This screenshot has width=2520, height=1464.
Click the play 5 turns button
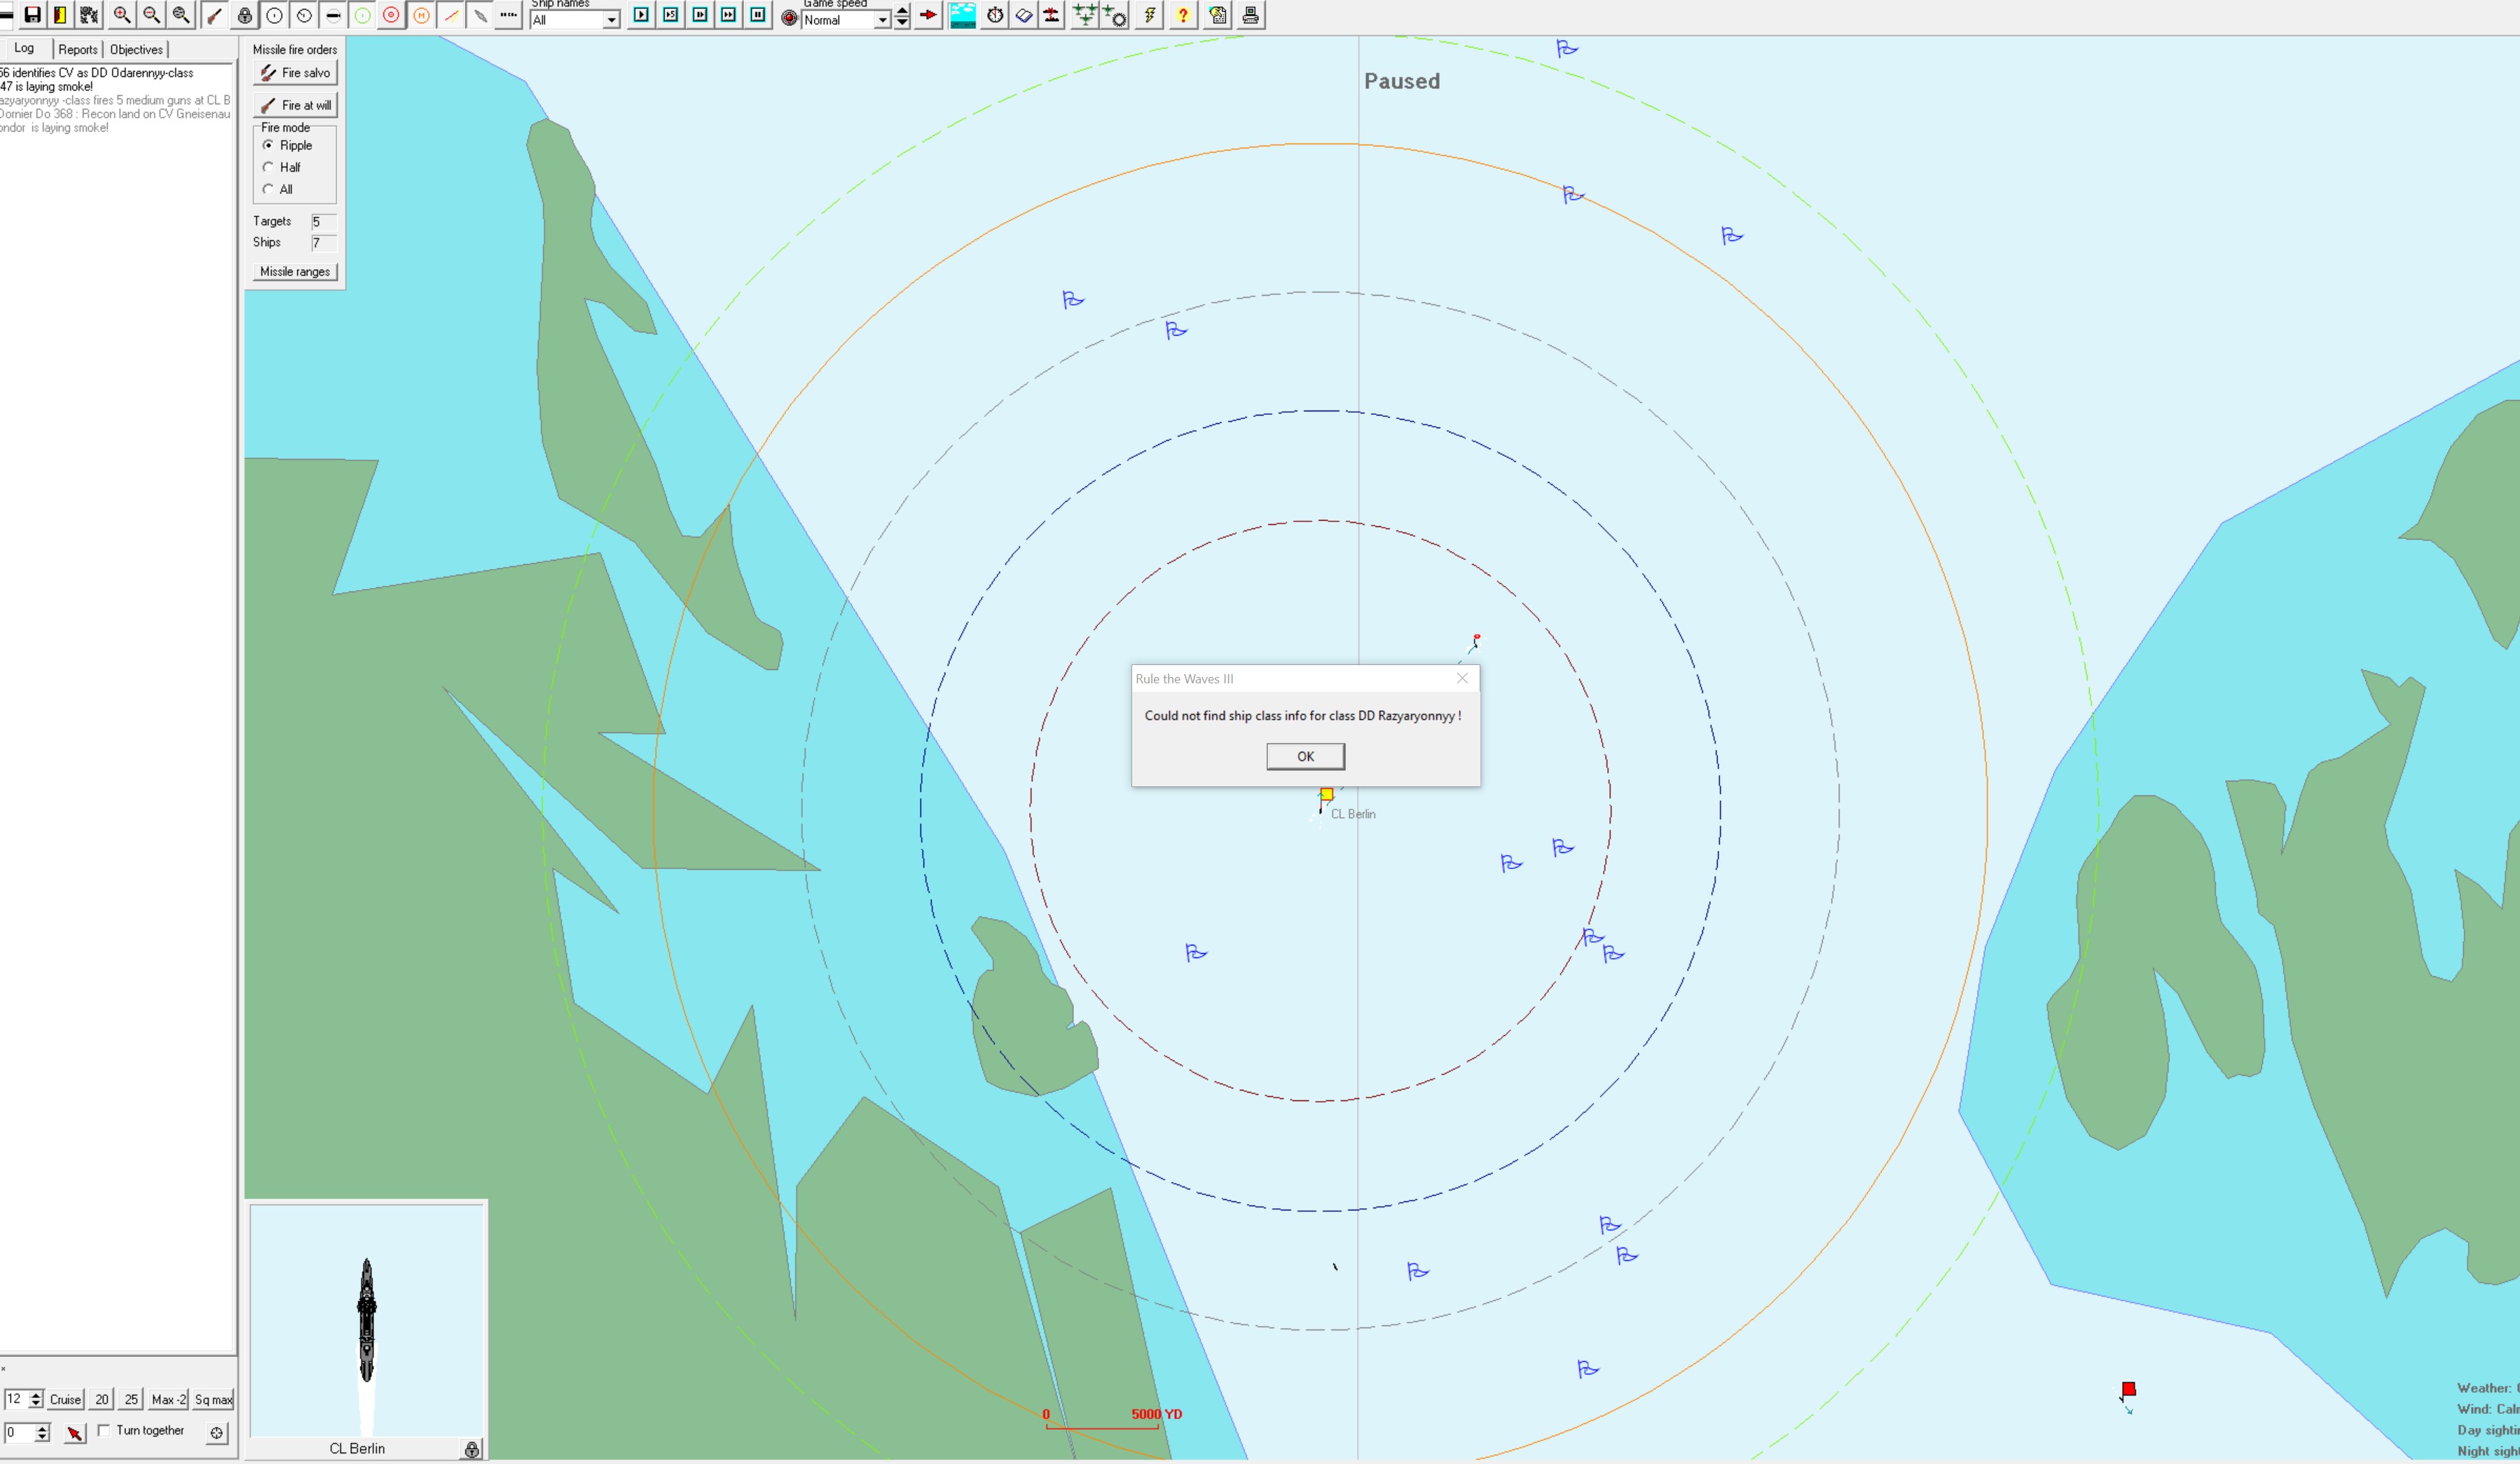tap(671, 15)
